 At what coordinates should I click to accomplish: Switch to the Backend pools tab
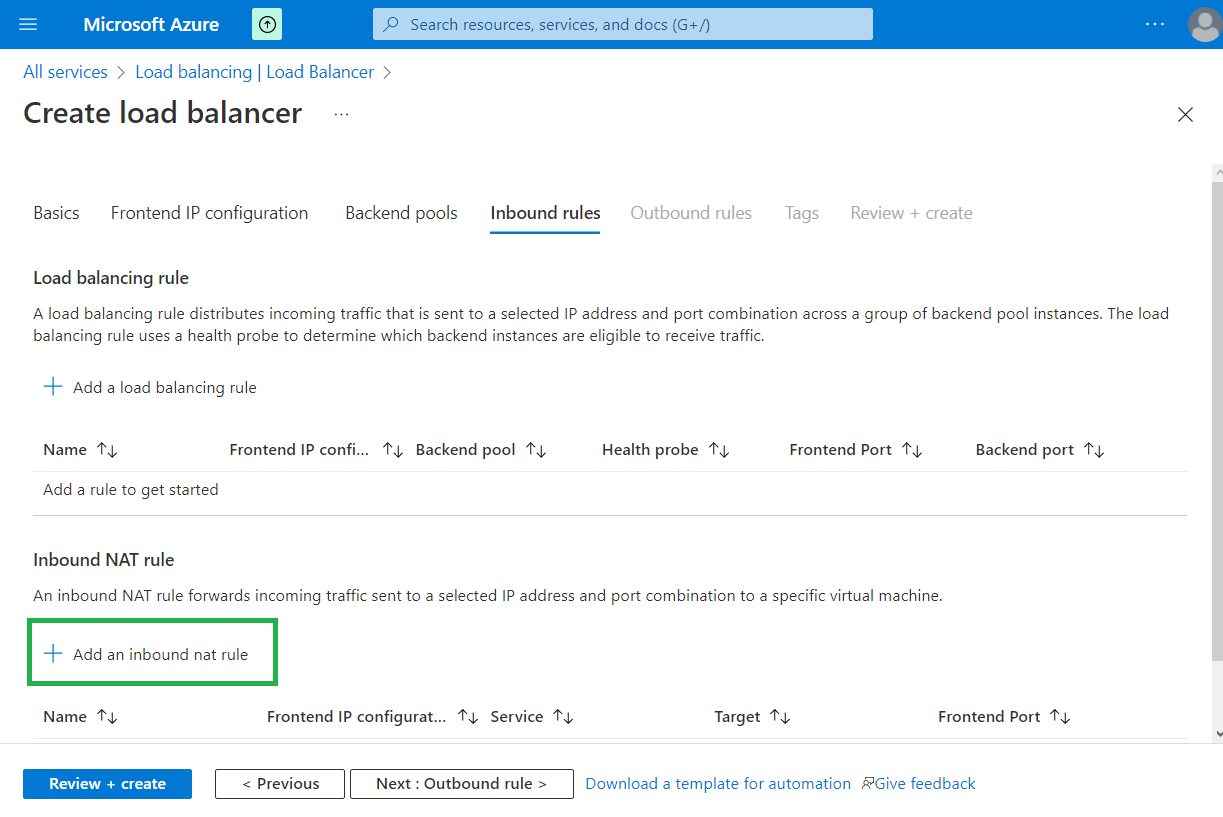click(x=401, y=213)
